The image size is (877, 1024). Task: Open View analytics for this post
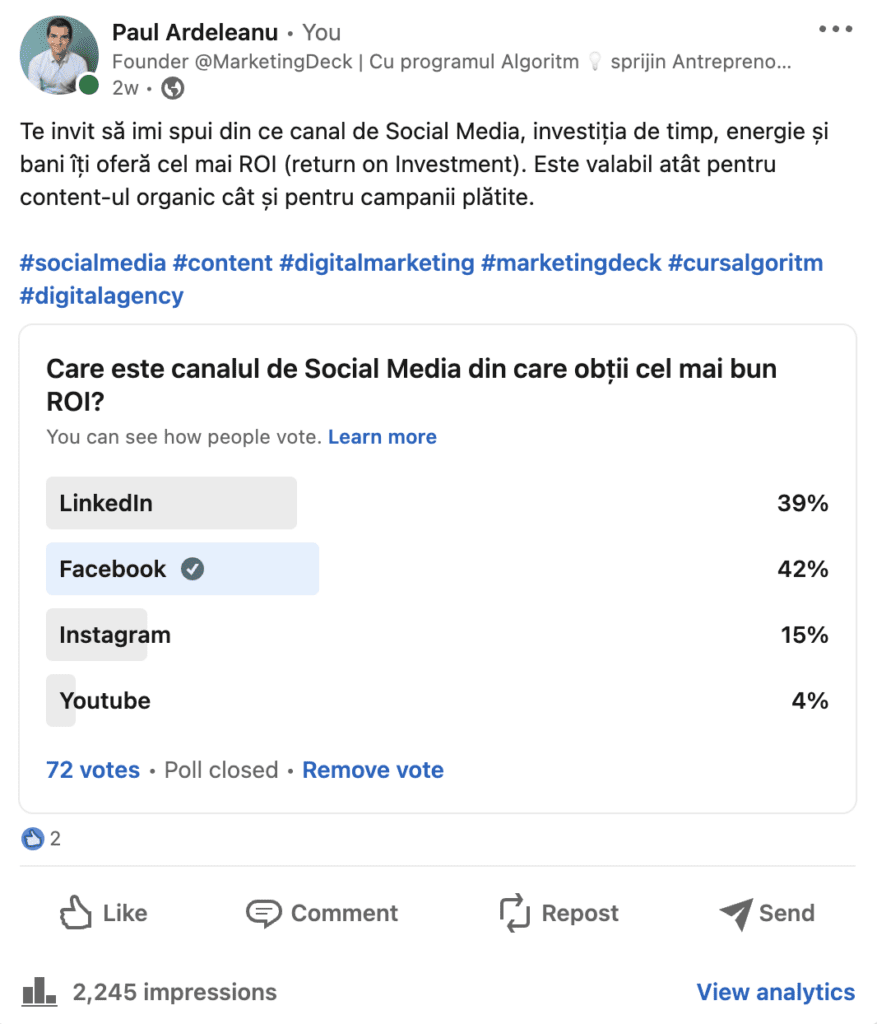coord(776,992)
